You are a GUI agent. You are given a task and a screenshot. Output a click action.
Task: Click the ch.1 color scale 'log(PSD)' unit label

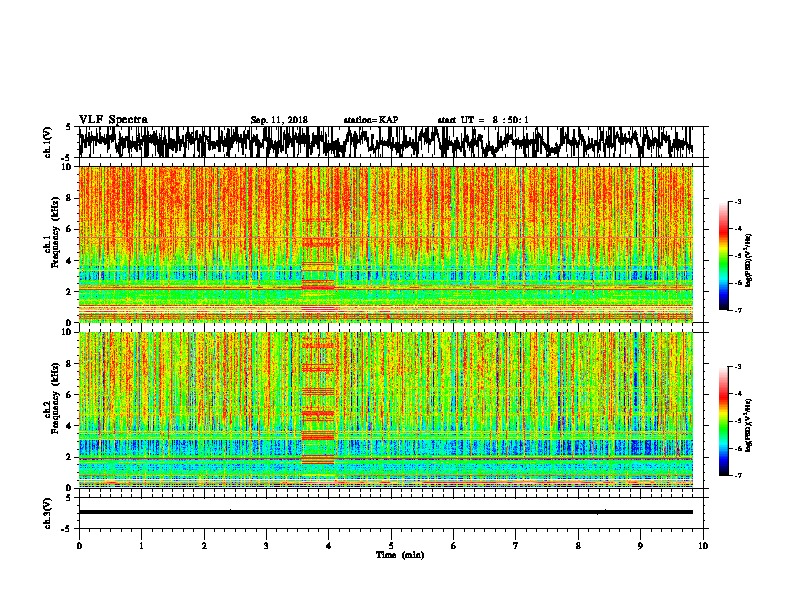coord(749,260)
